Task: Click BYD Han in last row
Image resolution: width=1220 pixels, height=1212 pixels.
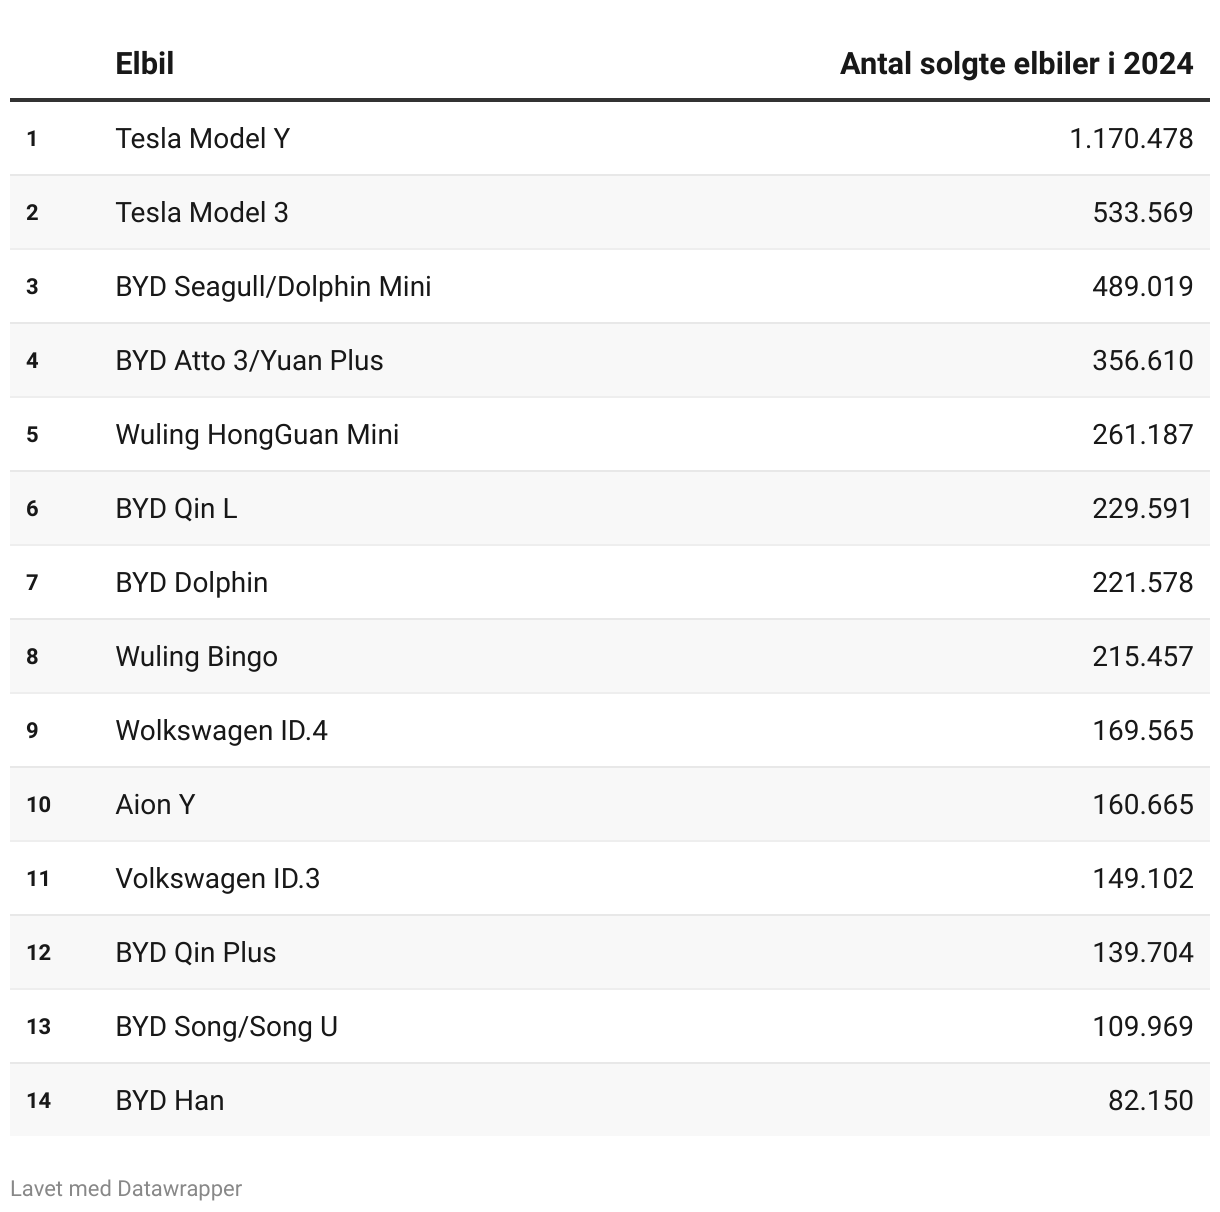Action: click(x=169, y=1100)
